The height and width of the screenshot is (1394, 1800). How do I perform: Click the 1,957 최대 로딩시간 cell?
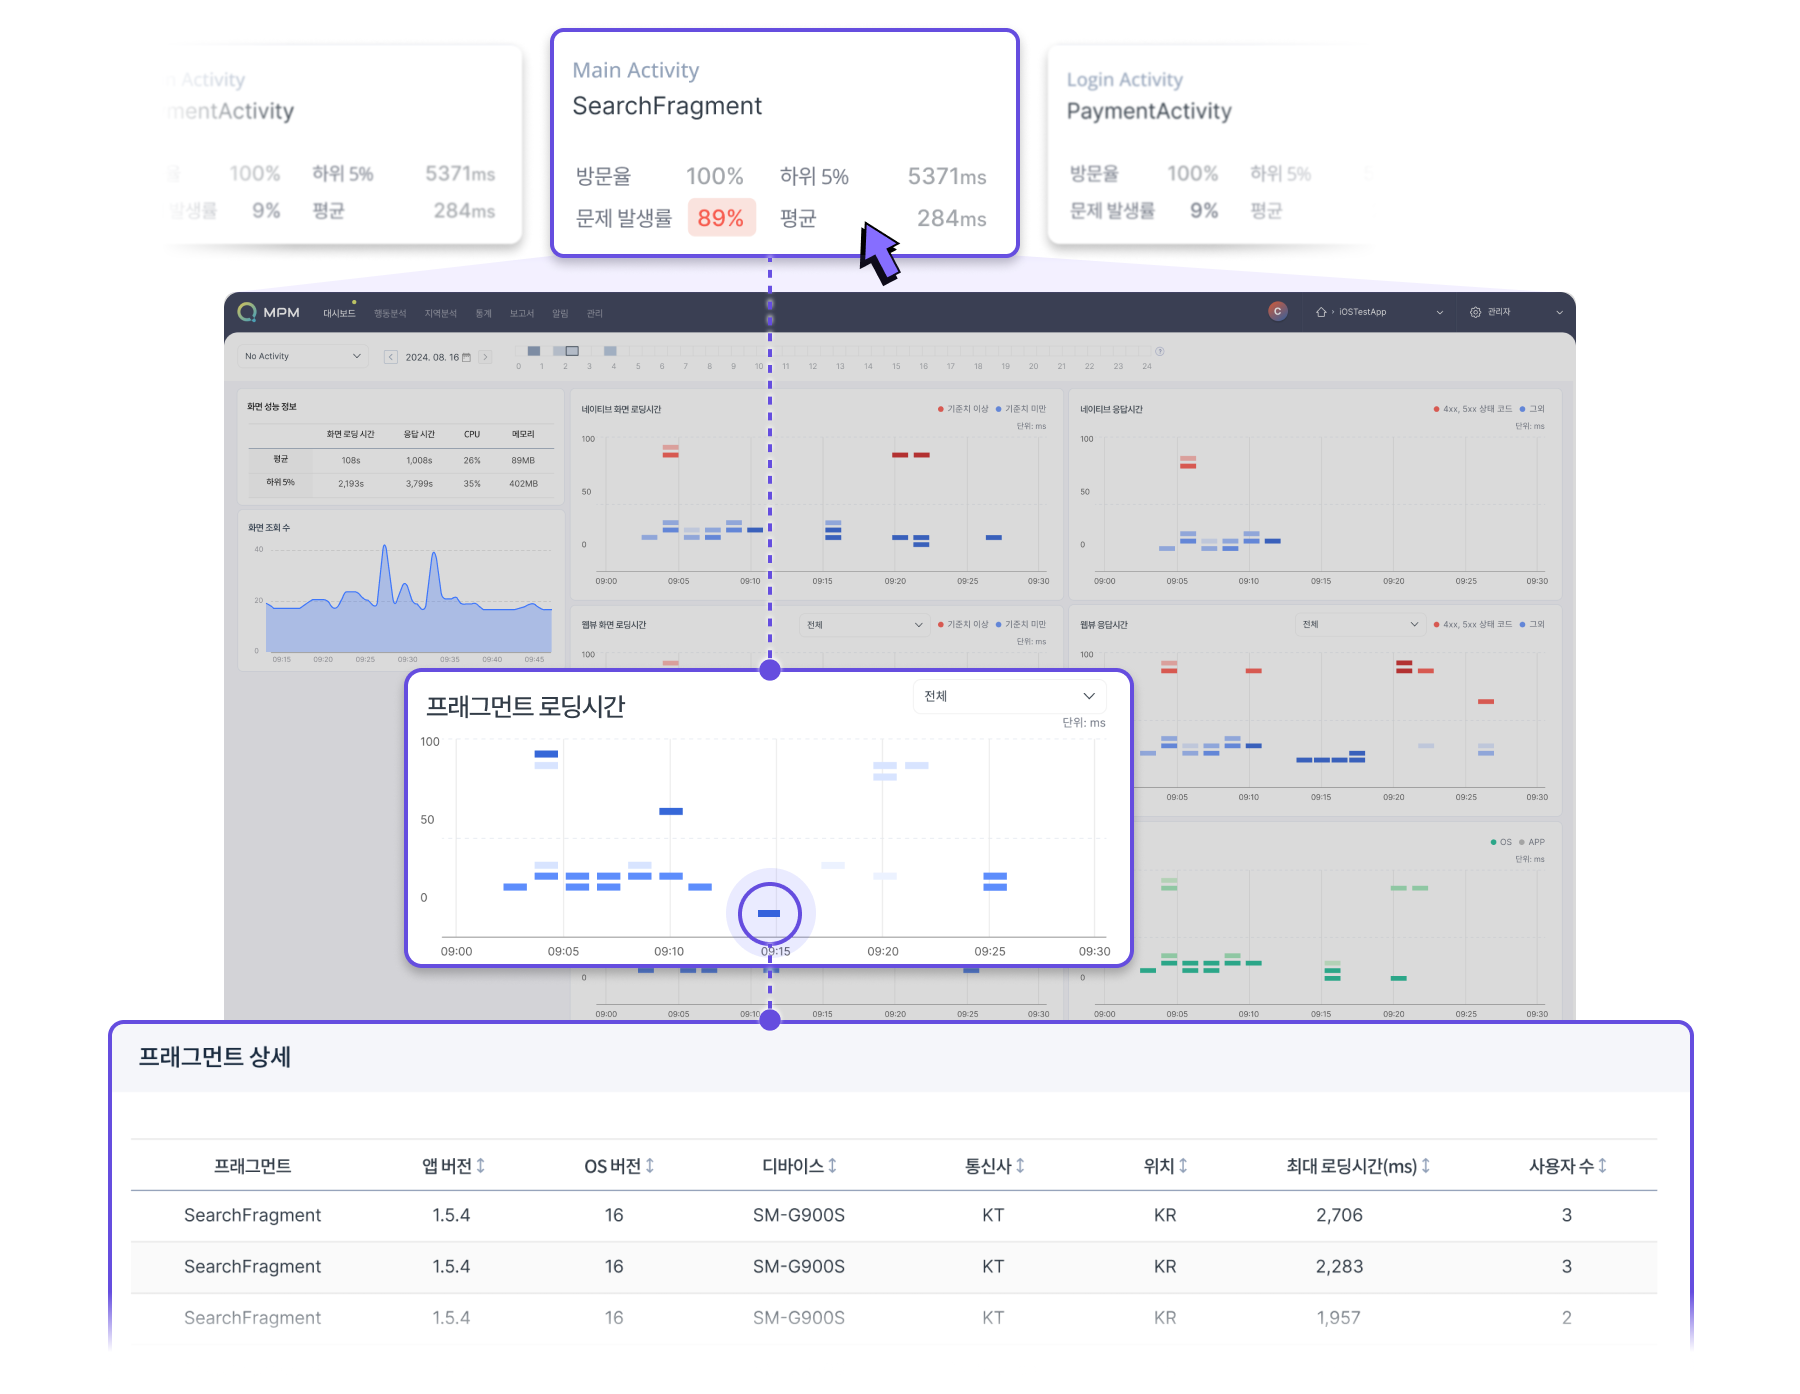[1339, 1318]
